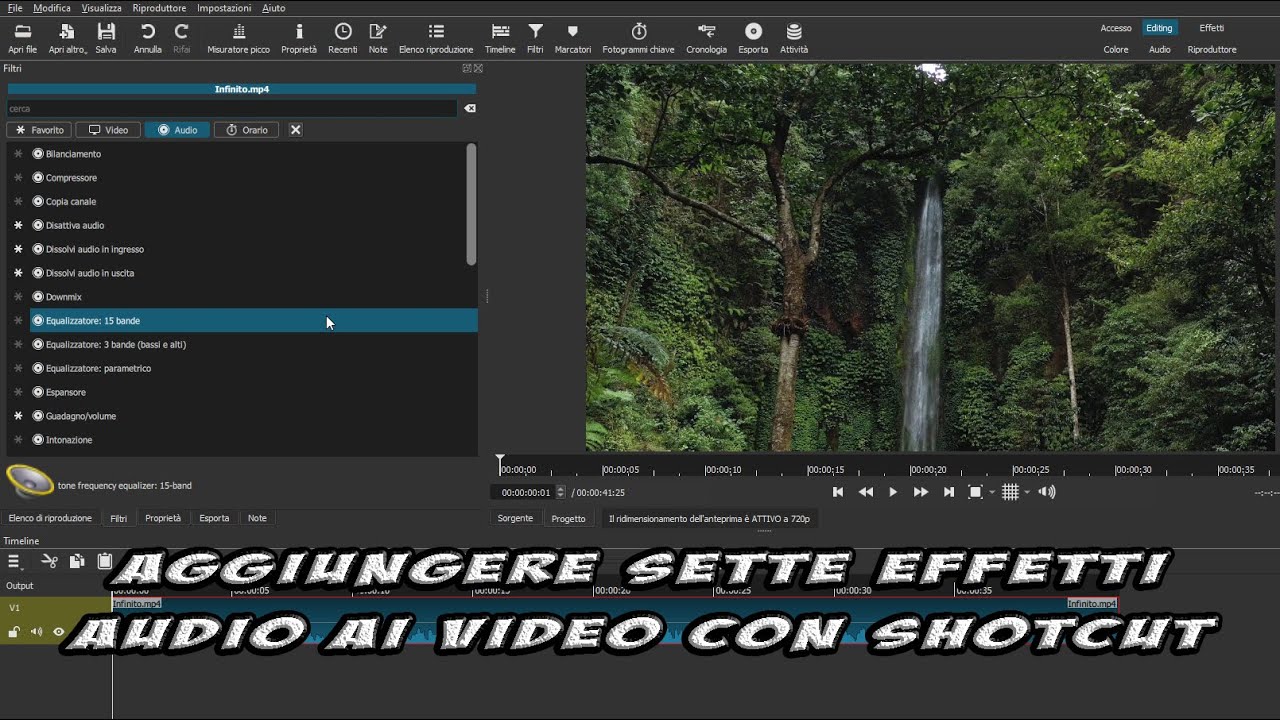Skip to the previous point in player
Viewport: 1280px width, 720px height.
(x=838, y=492)
